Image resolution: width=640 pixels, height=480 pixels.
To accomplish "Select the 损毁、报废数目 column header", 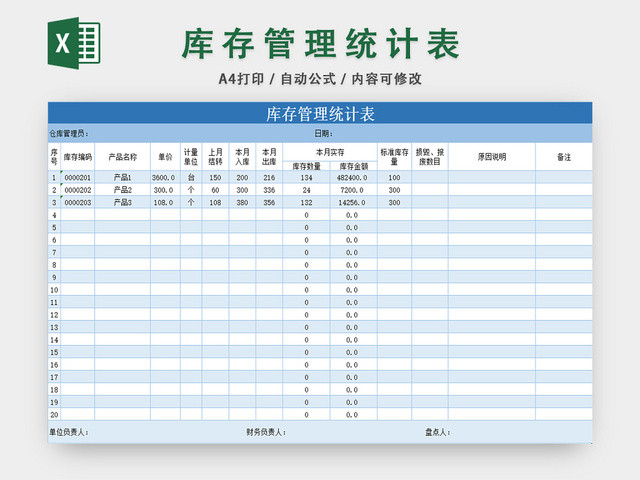I will 430,157.
